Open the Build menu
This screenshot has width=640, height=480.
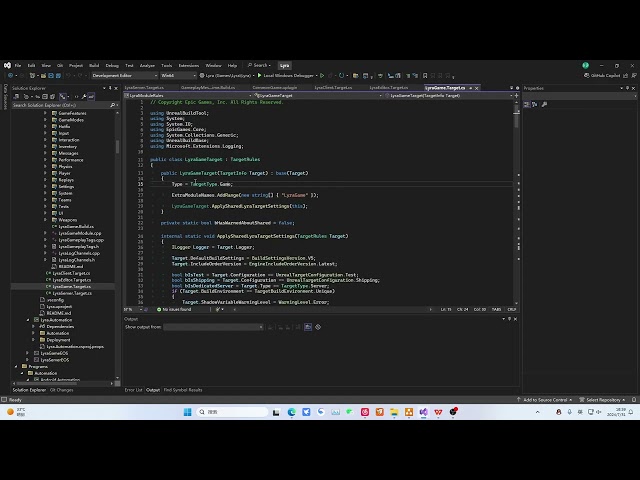point(94,65)
